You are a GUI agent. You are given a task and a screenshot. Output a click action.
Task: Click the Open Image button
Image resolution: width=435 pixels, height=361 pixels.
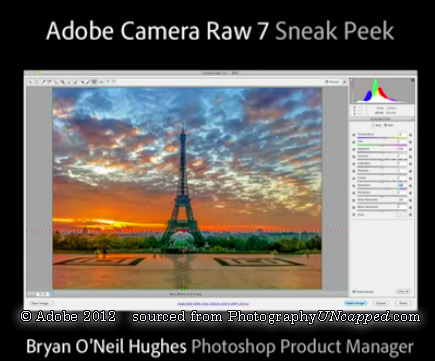tap(355, 303)
